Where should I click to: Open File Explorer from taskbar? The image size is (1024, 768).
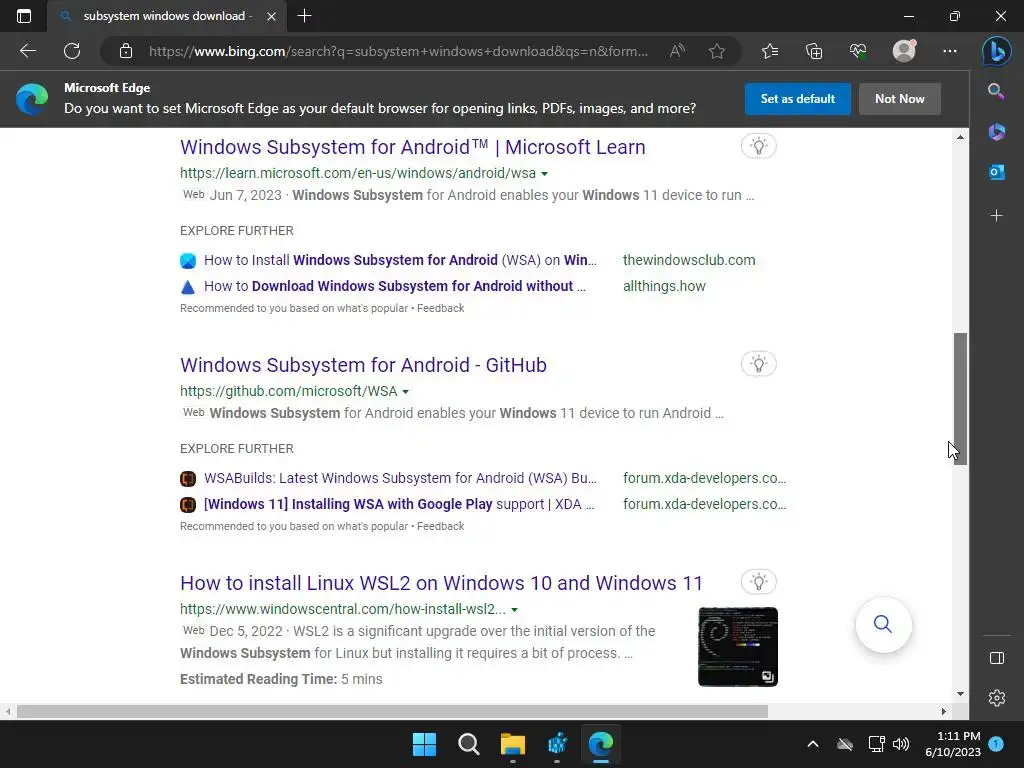tap(513, 744)
